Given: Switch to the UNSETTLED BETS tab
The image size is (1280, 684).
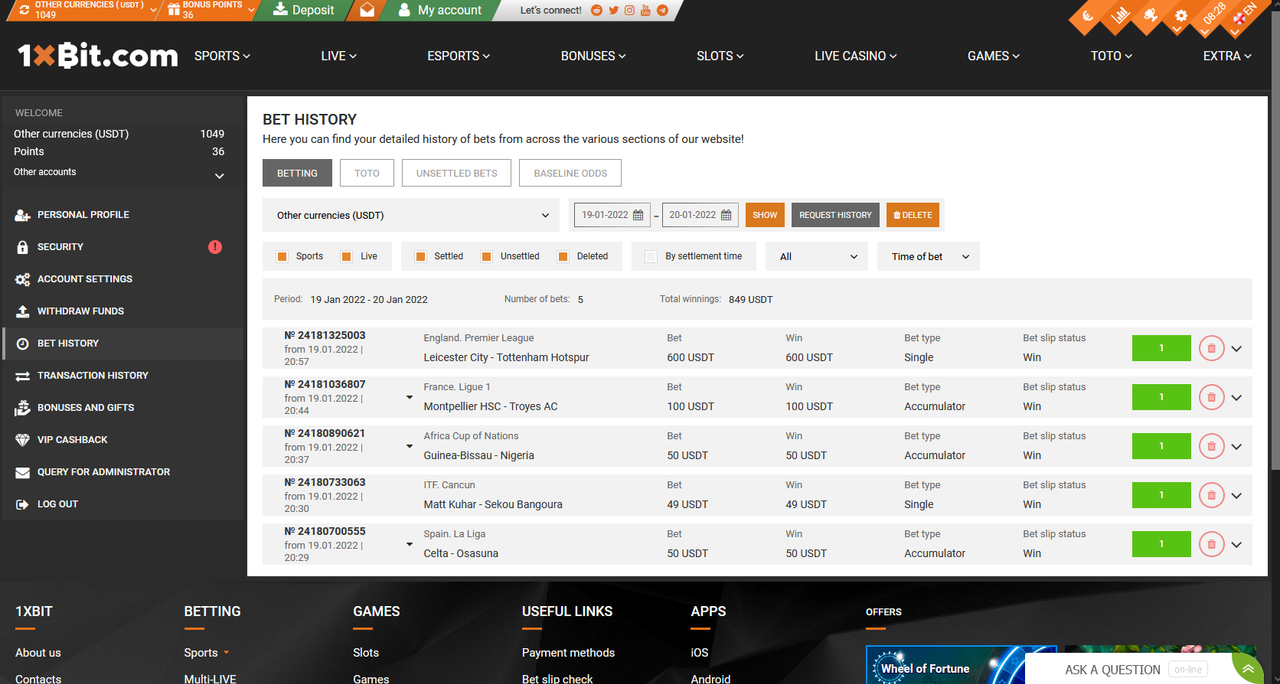Looking at the screenshot, I should click(x=457, y=173).
